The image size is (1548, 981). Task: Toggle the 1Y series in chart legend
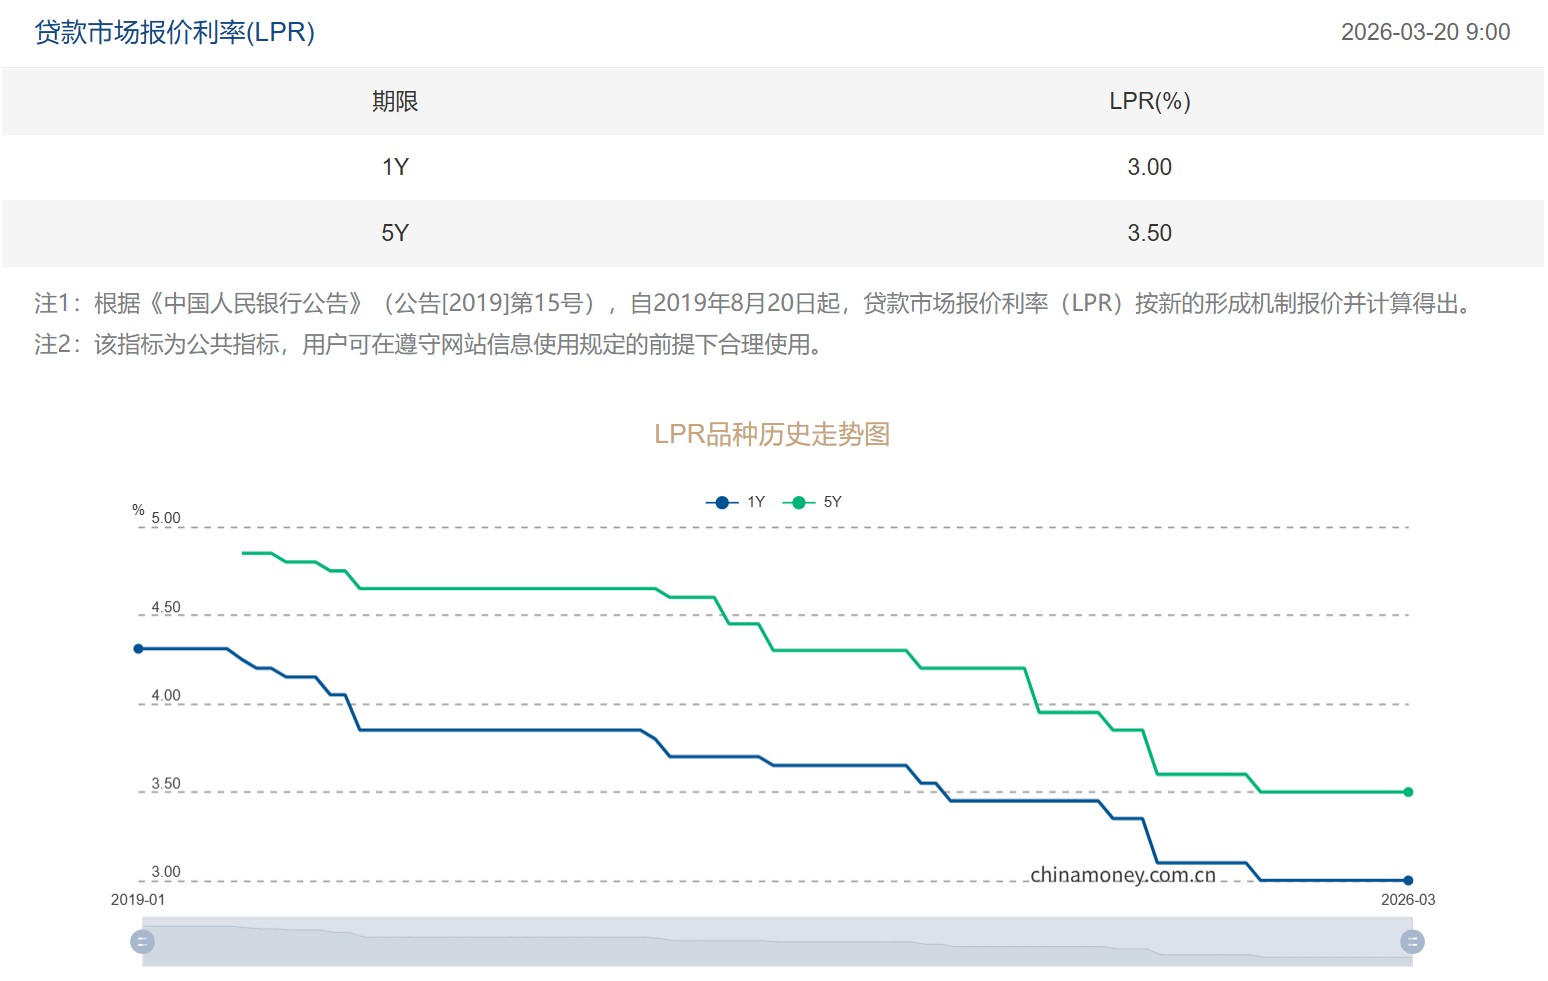735,502
